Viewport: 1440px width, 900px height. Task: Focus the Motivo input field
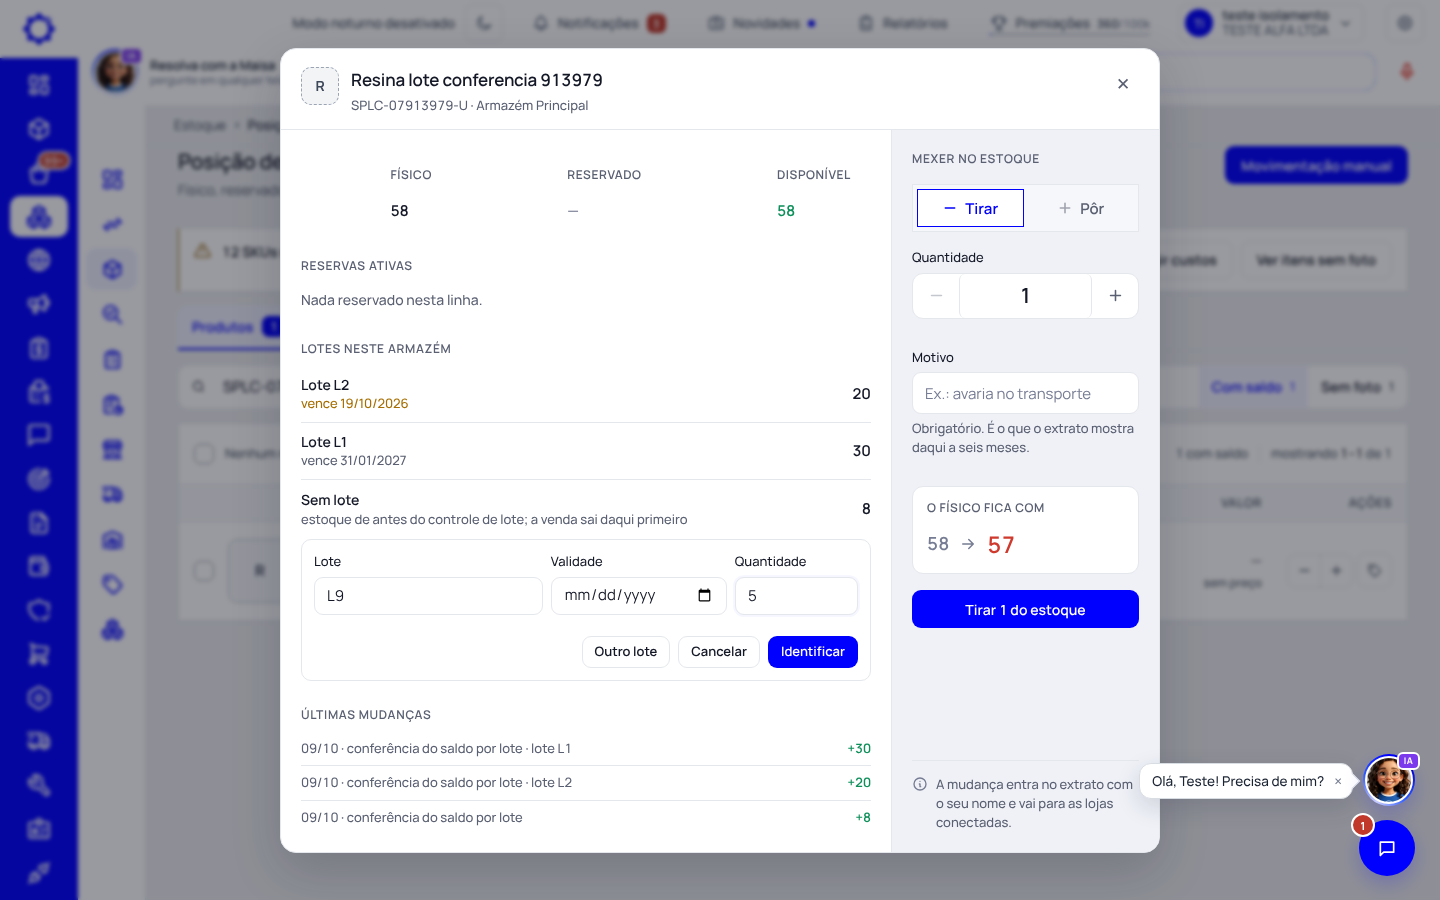coord(1025,393)
